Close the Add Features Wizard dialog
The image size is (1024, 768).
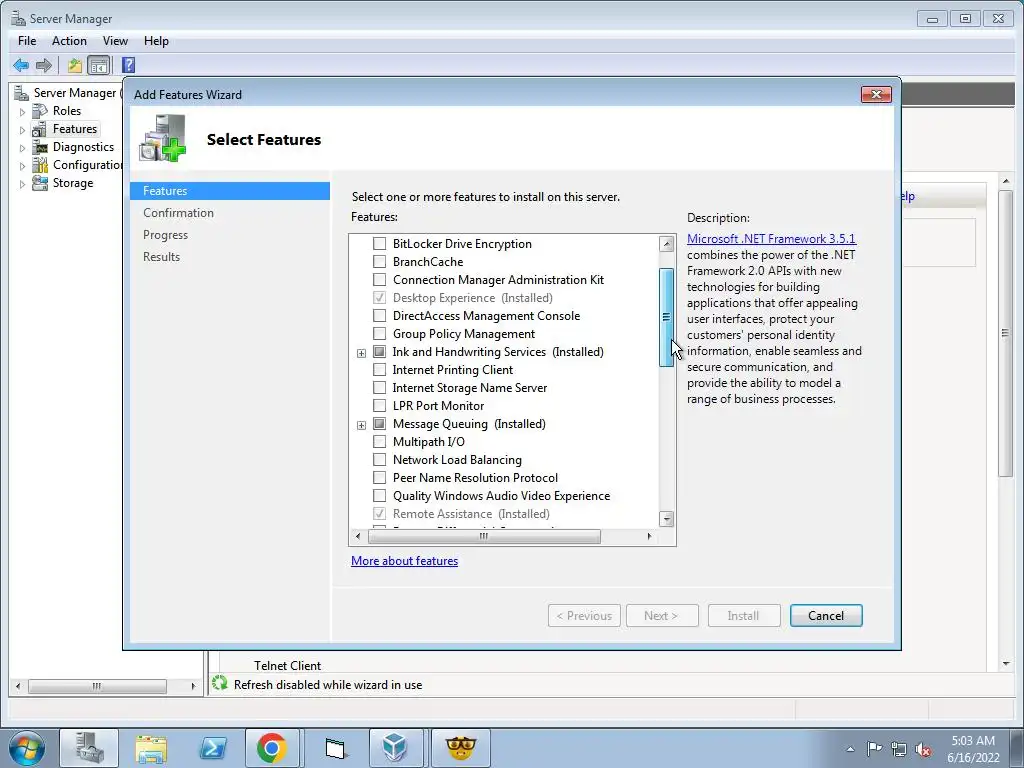[876, 95]
